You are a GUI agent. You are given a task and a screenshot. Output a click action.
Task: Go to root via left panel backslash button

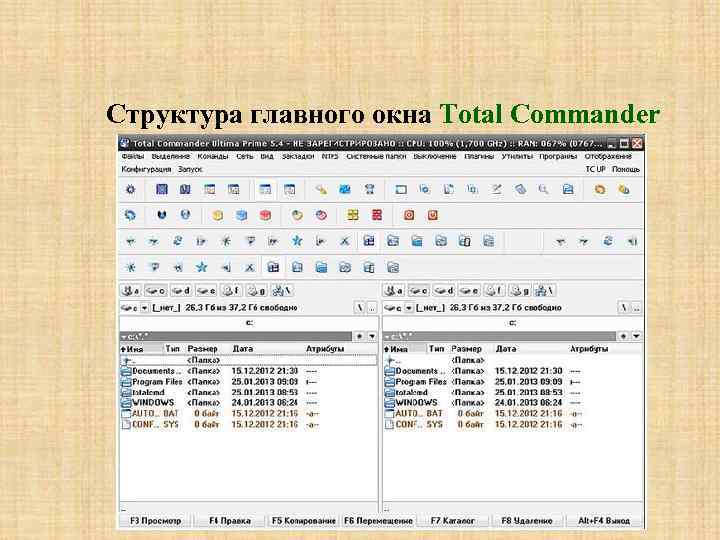pos(360,308)
